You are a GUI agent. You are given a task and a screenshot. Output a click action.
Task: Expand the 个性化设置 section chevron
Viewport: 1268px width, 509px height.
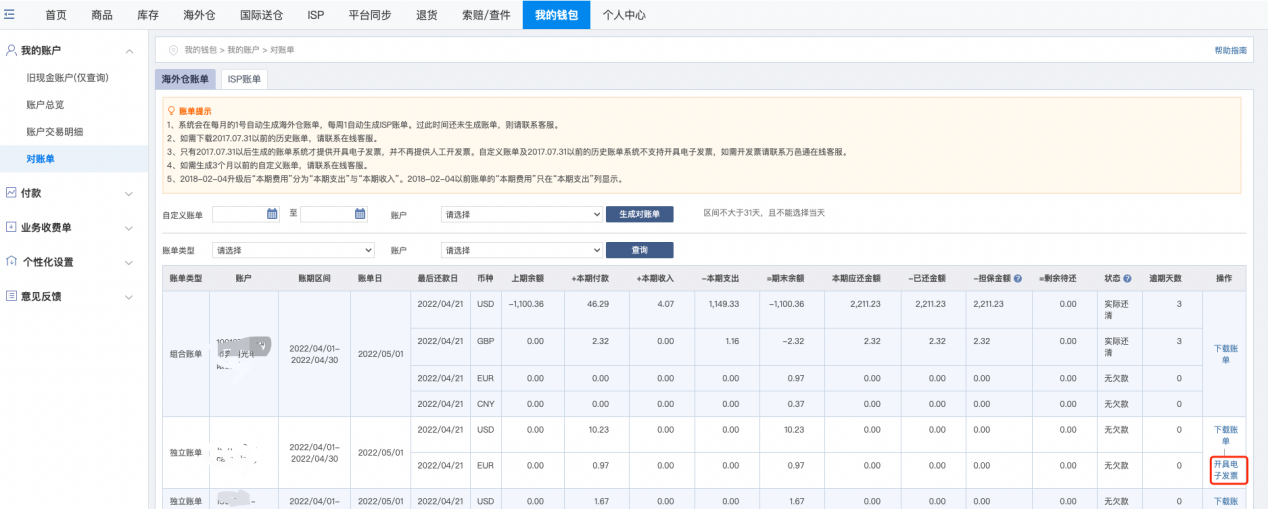tap(129, 263)
